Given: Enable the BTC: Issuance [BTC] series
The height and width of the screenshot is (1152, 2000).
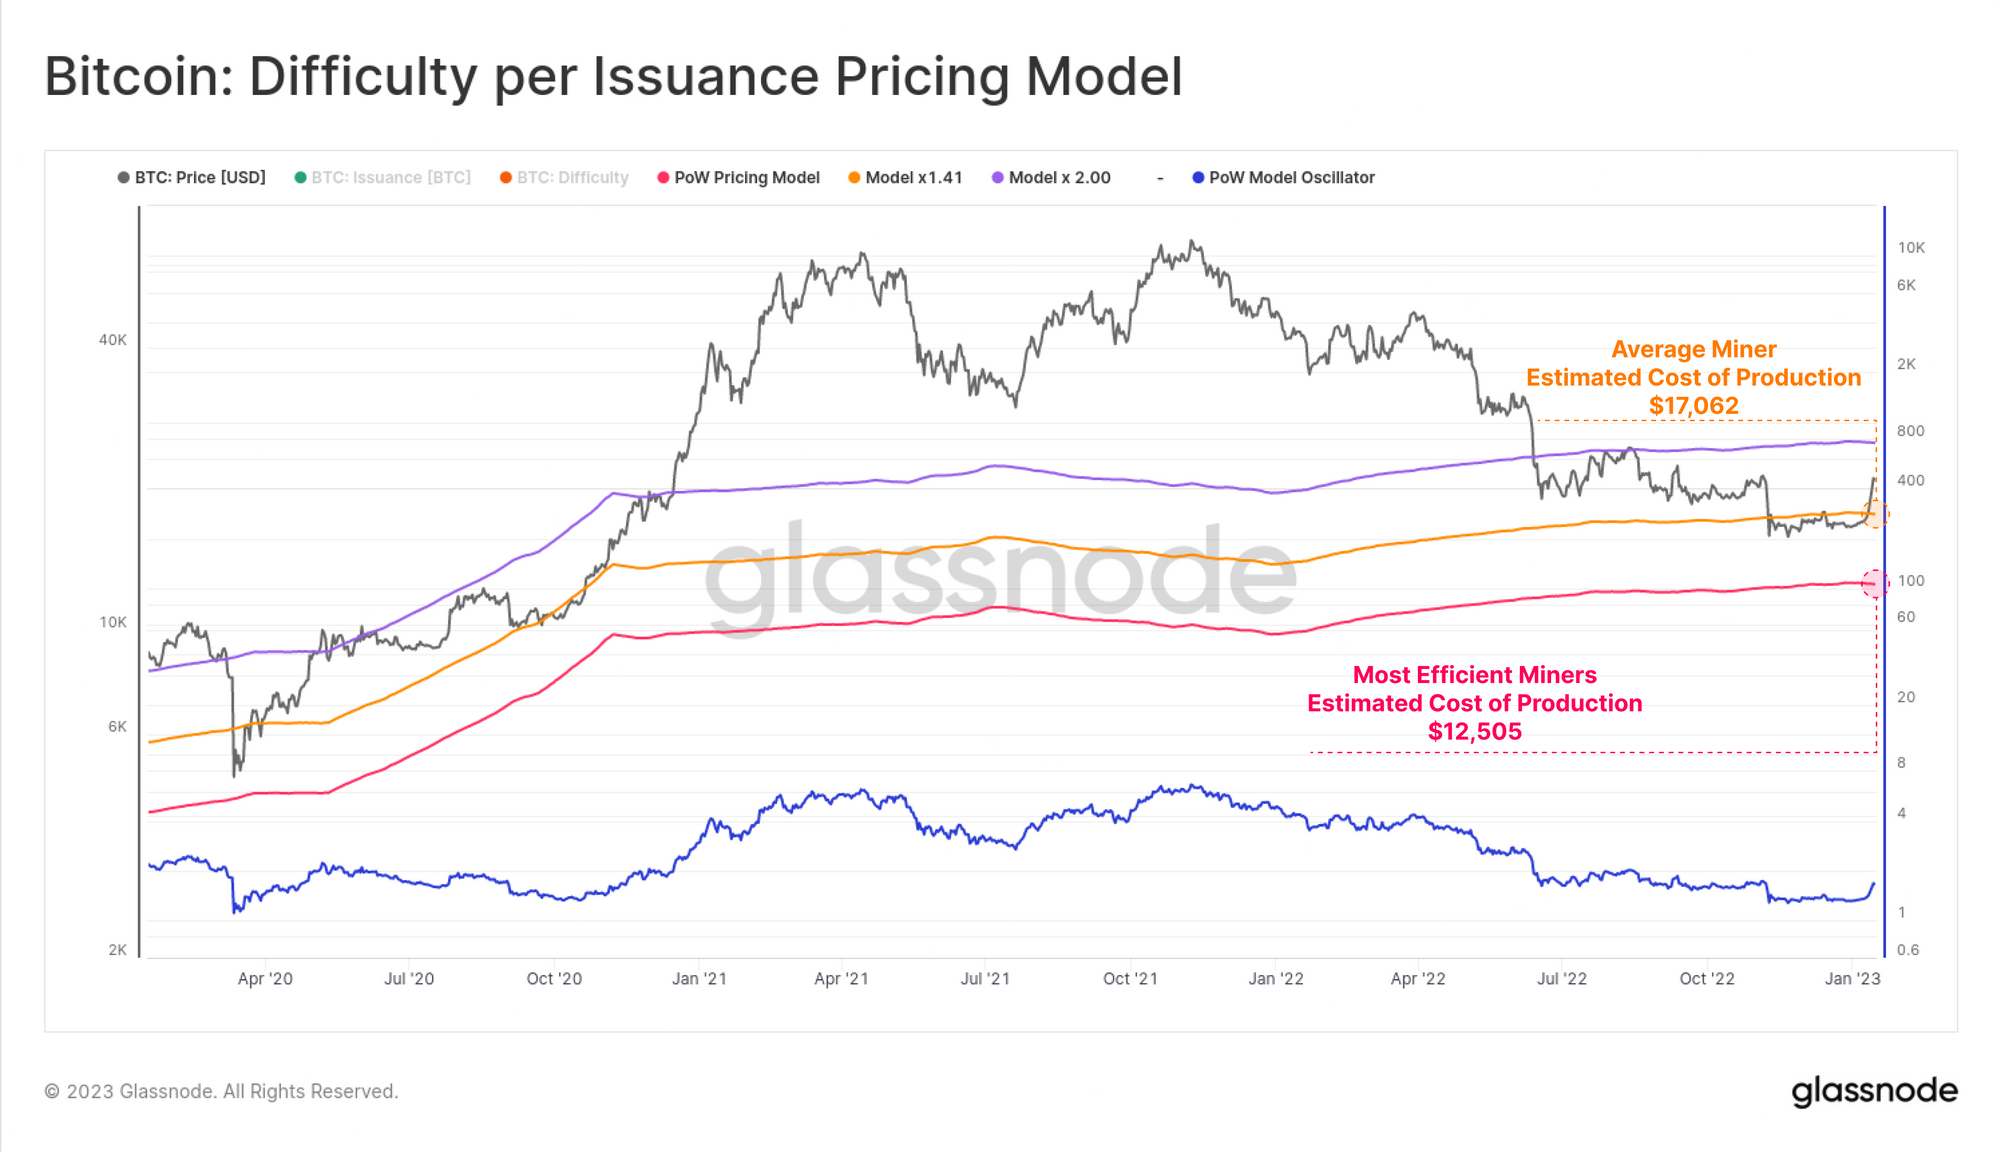Looking at the screenshot, I should (x=383, y=177).
